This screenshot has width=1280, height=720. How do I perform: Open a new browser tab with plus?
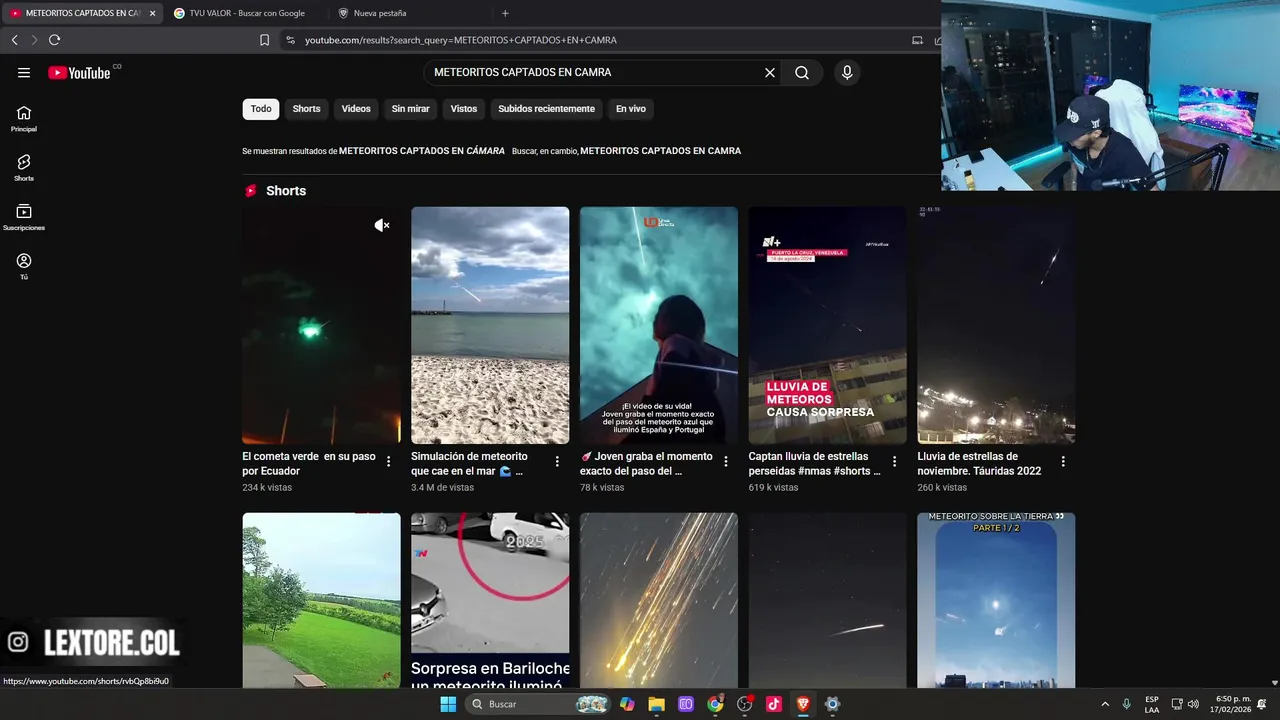[505, 13]
